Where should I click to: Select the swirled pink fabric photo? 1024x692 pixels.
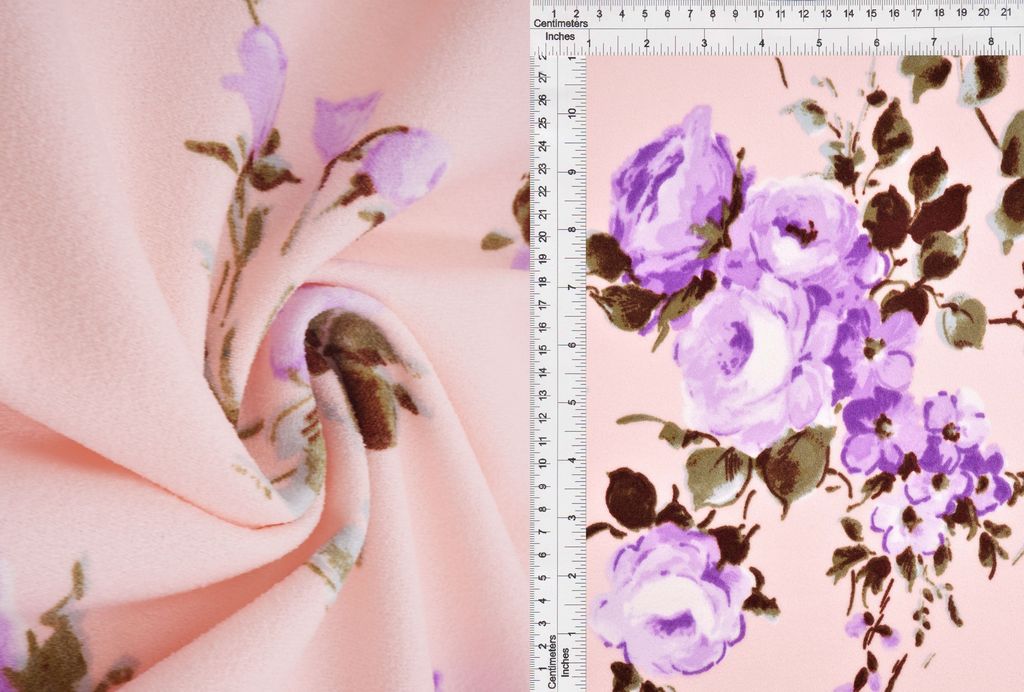(x=264, y=346)
